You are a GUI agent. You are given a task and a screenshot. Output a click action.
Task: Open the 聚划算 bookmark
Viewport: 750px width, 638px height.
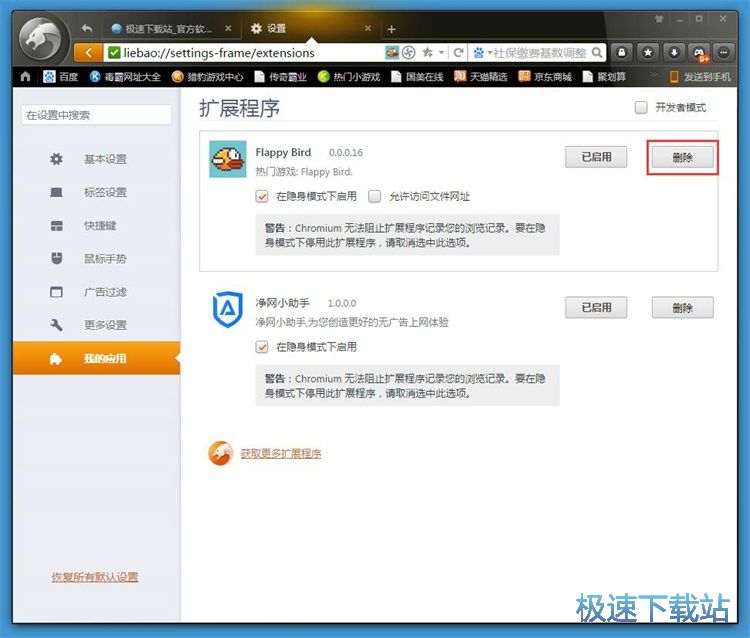(604, 77)
